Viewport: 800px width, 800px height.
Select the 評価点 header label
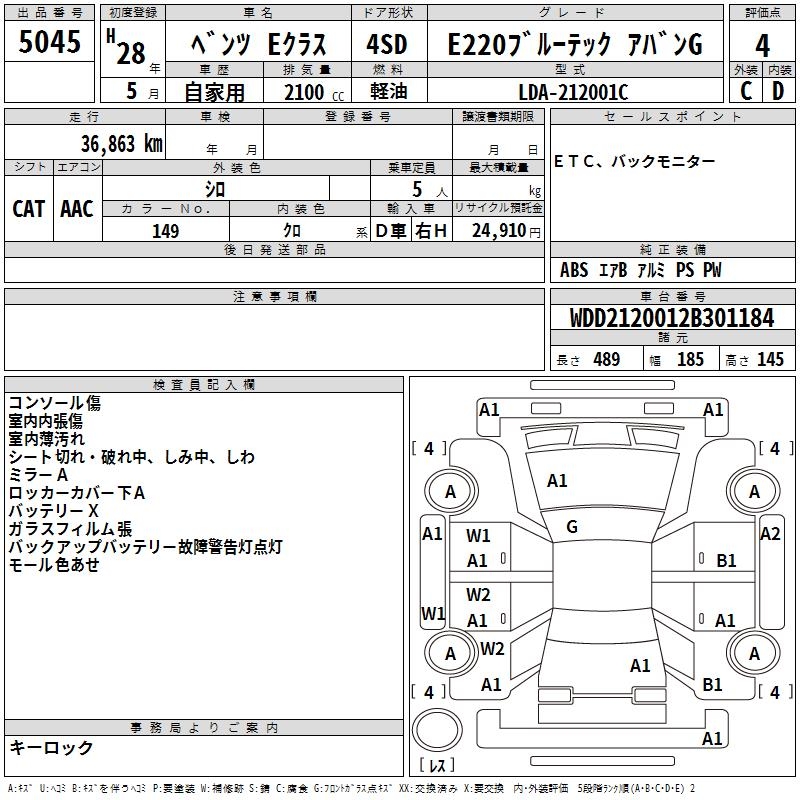pos(762,12)
